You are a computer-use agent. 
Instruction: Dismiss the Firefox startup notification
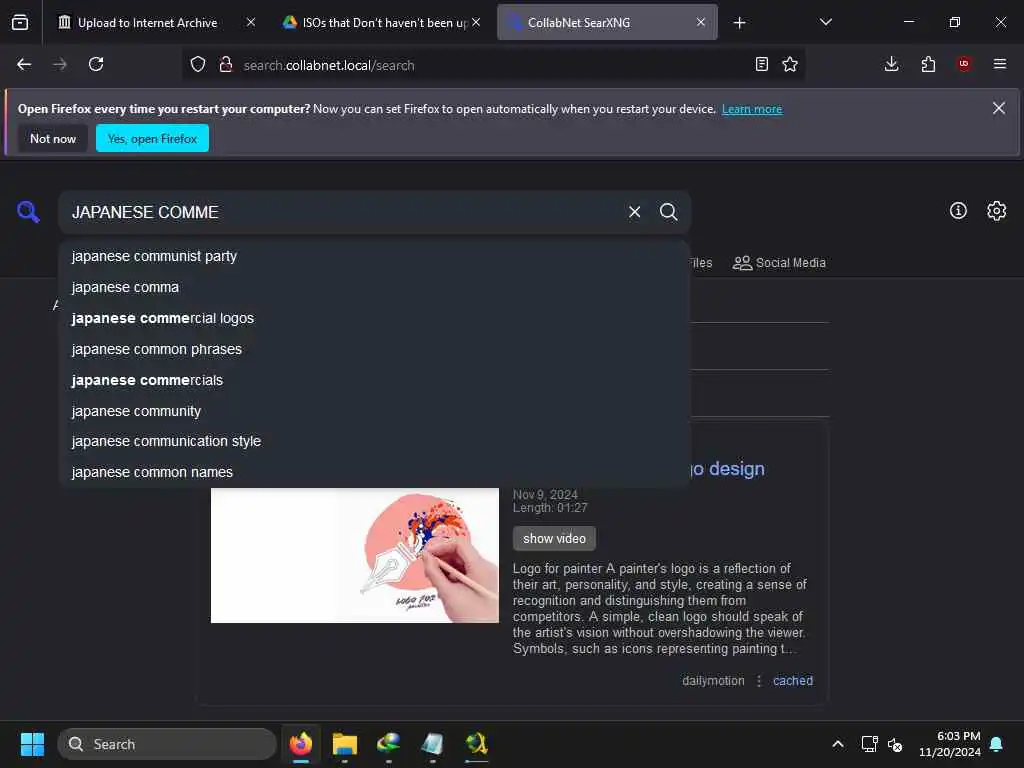999,108
